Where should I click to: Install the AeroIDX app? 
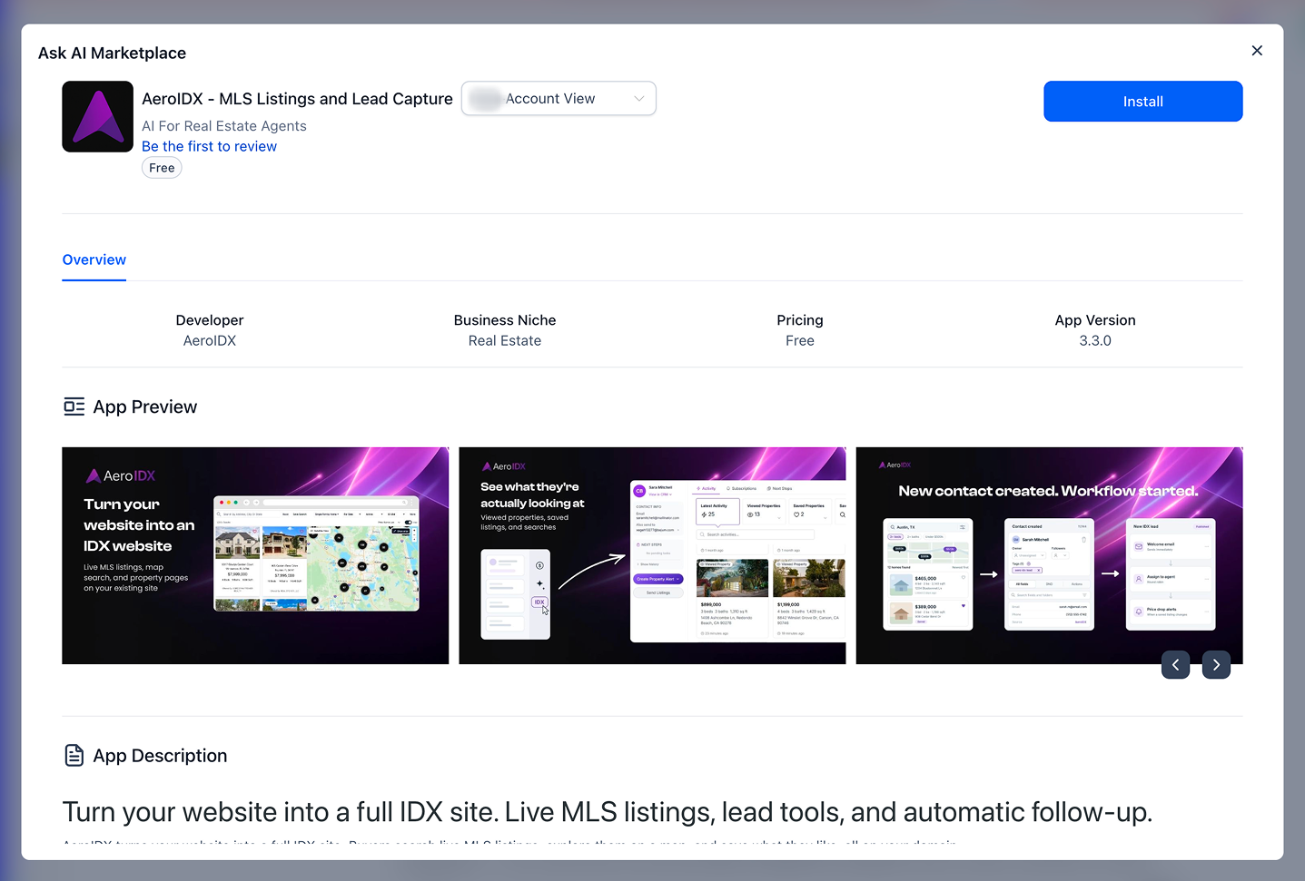tap(1143, 102)
